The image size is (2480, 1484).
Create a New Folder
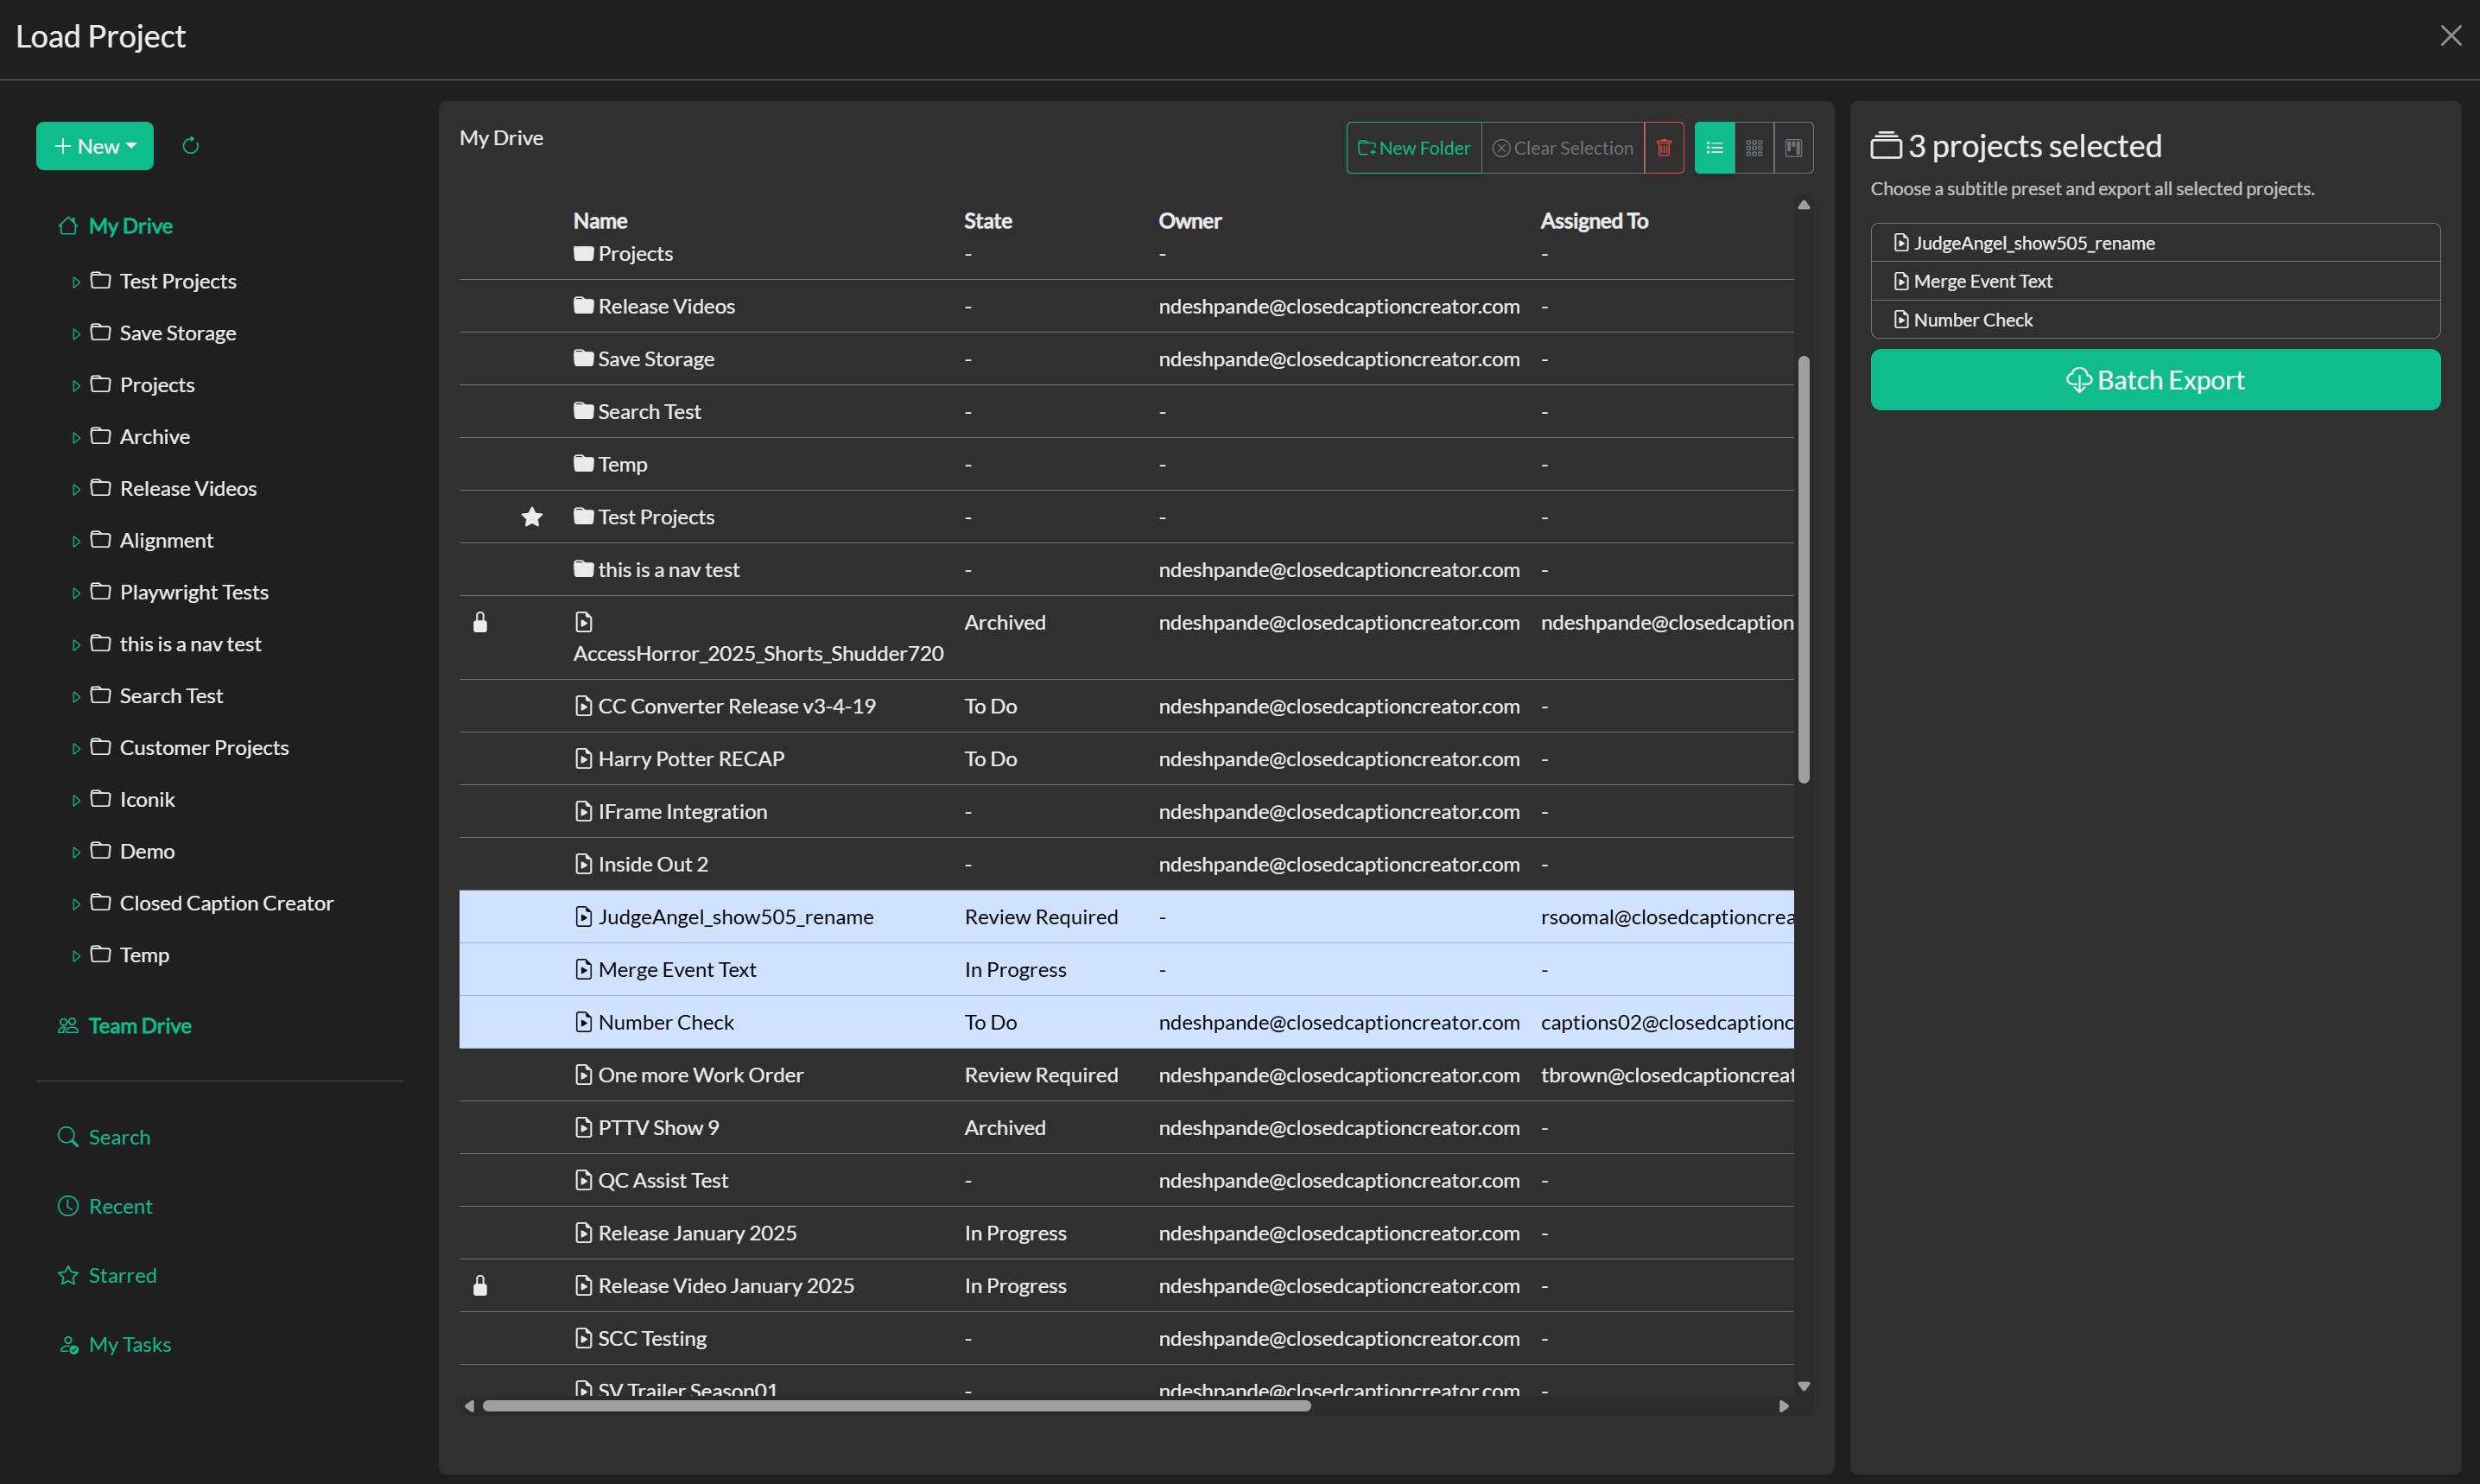coord(1413,148)
